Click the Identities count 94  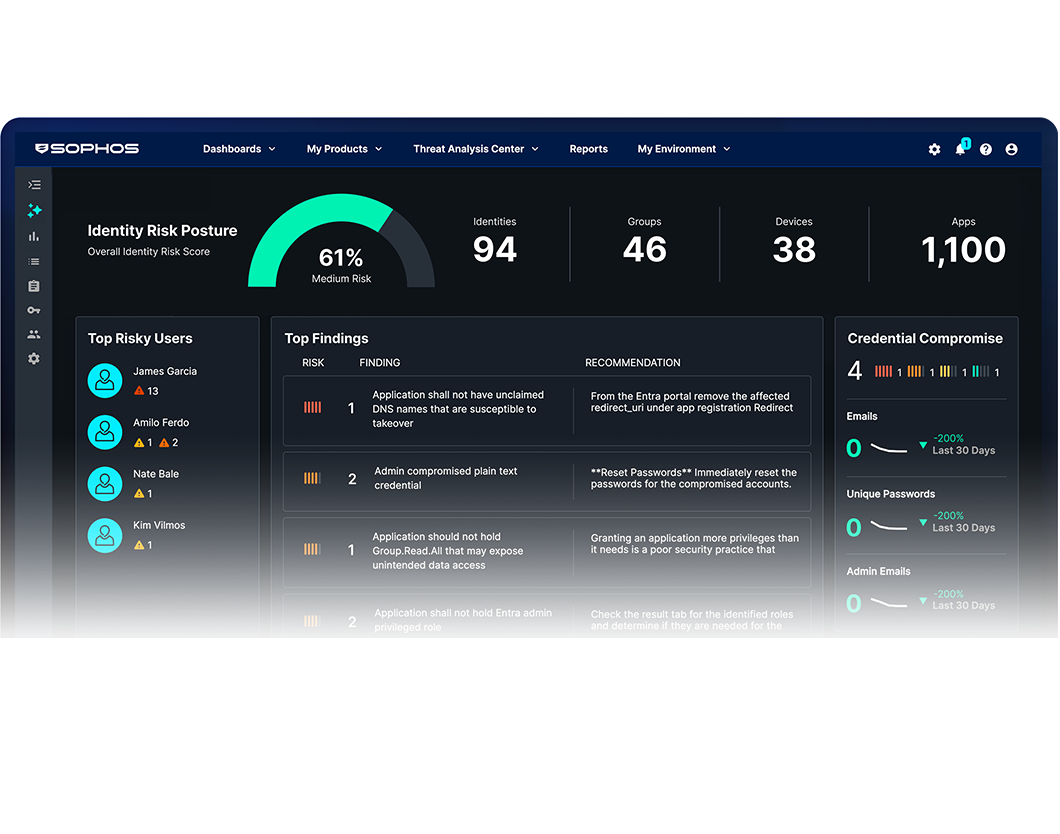(x=495, y=249)
